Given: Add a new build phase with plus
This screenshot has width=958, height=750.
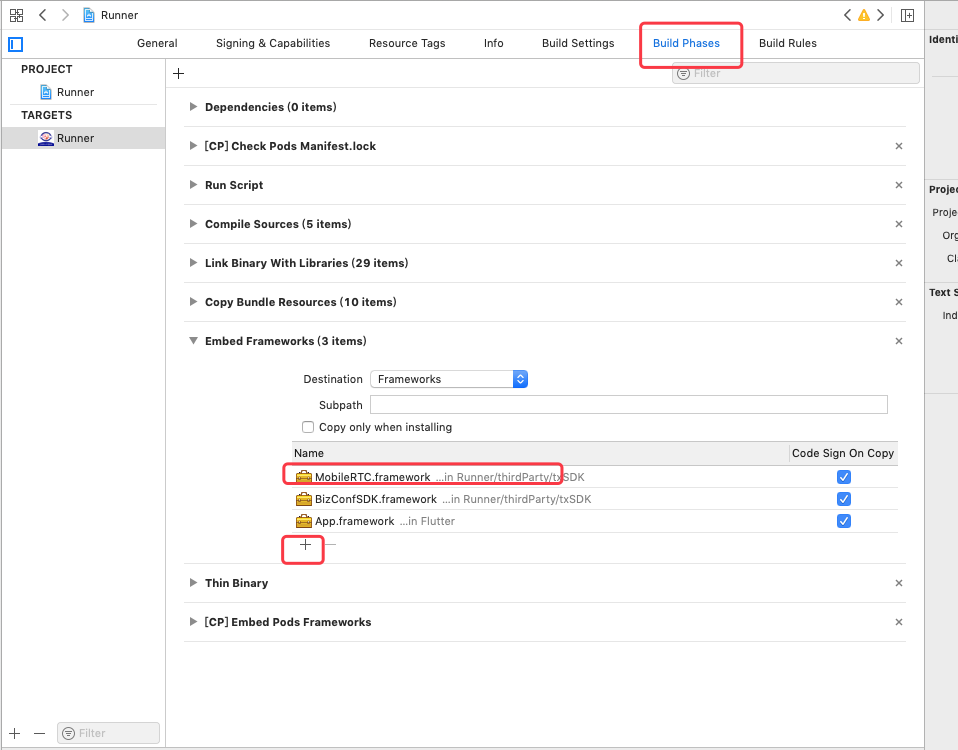Looking at the screenshot, I should coord(178,73).
